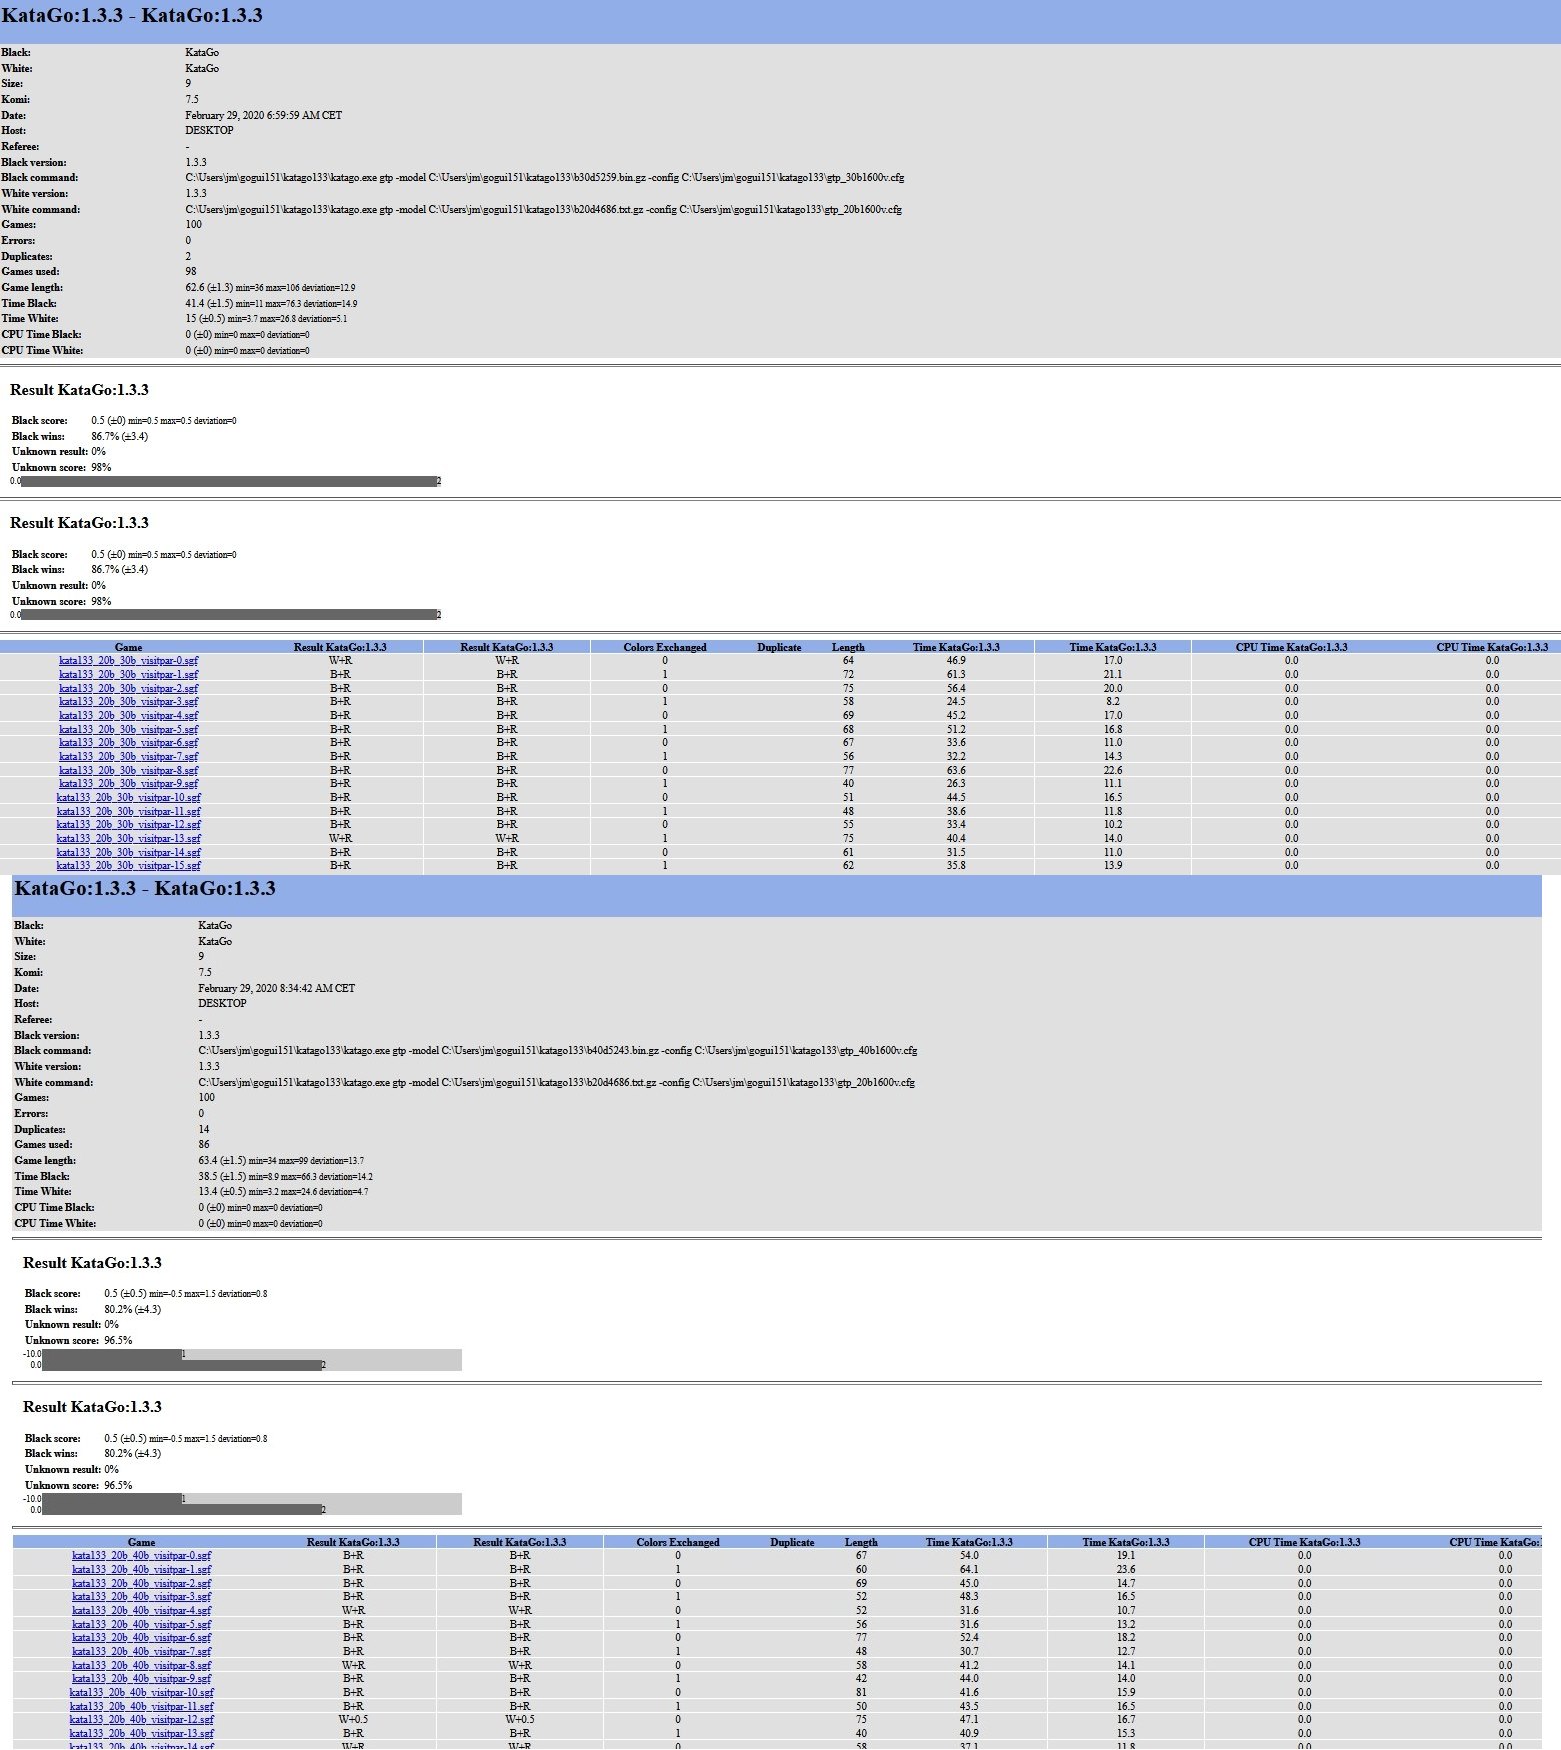Click the date February 29, 2020 8:34:42 AM

coord(276,989)
